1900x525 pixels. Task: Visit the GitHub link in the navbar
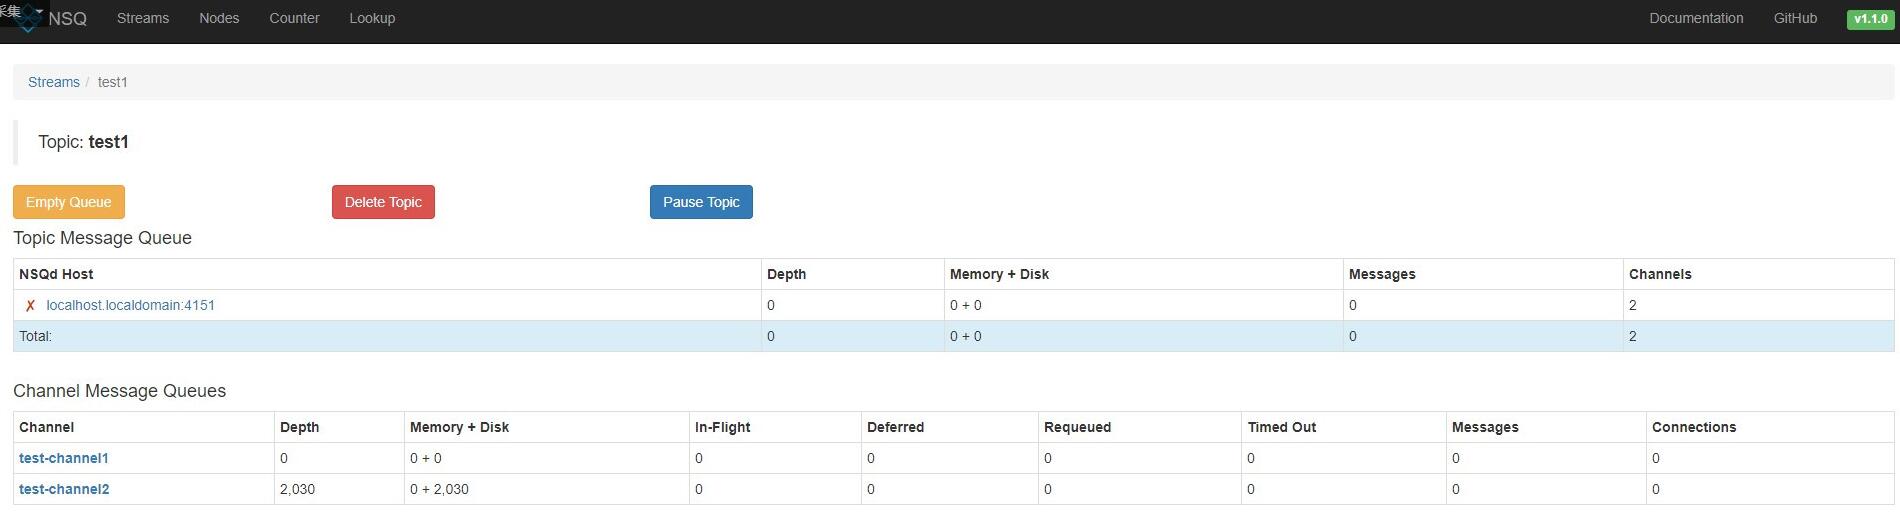coord(1795,18)
